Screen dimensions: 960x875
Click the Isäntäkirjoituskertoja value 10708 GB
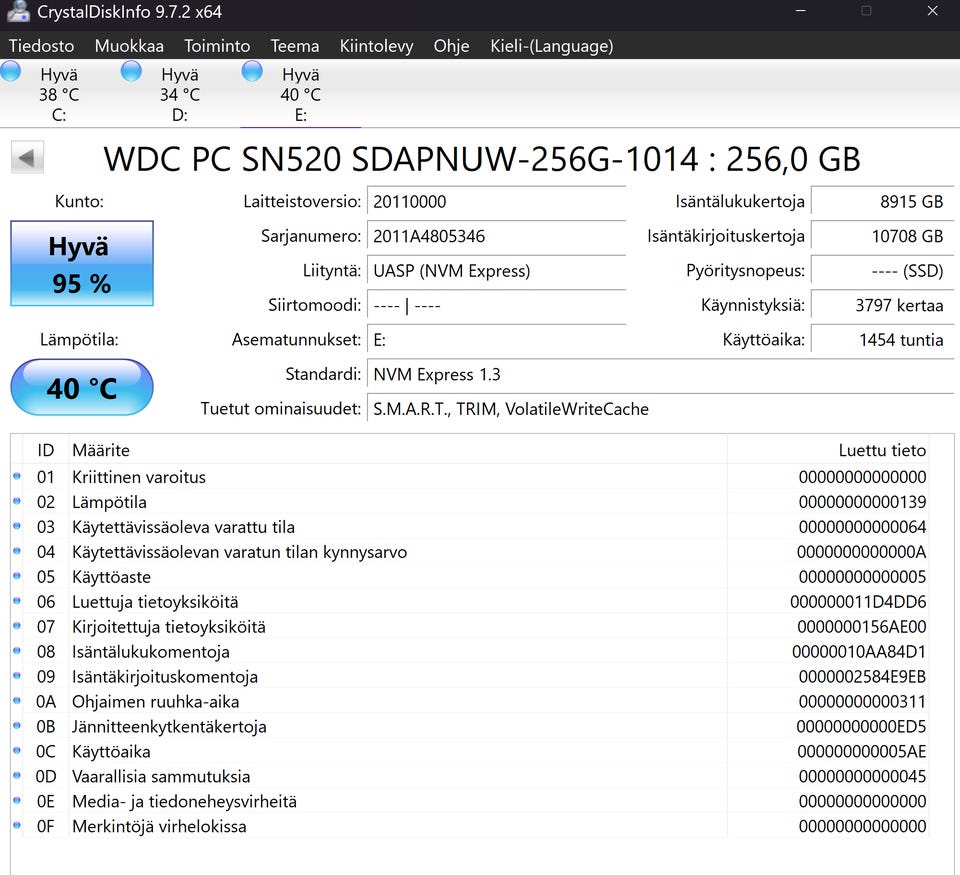tap(882, 236)
